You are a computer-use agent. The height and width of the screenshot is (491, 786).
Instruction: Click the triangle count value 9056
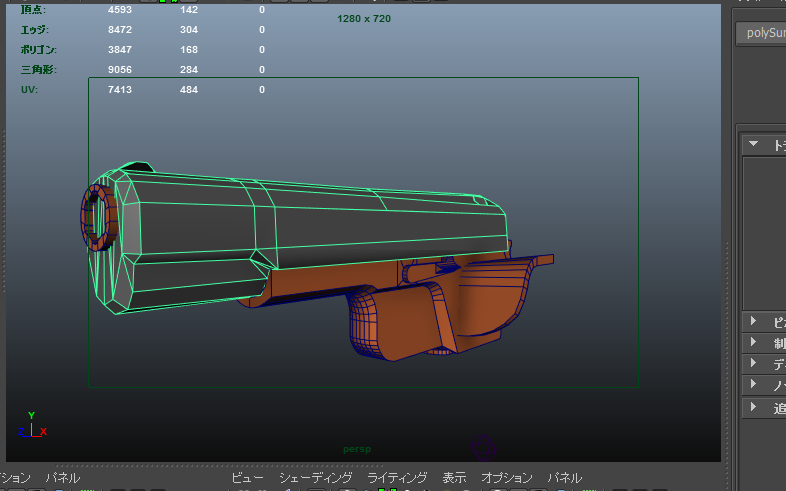120,70
